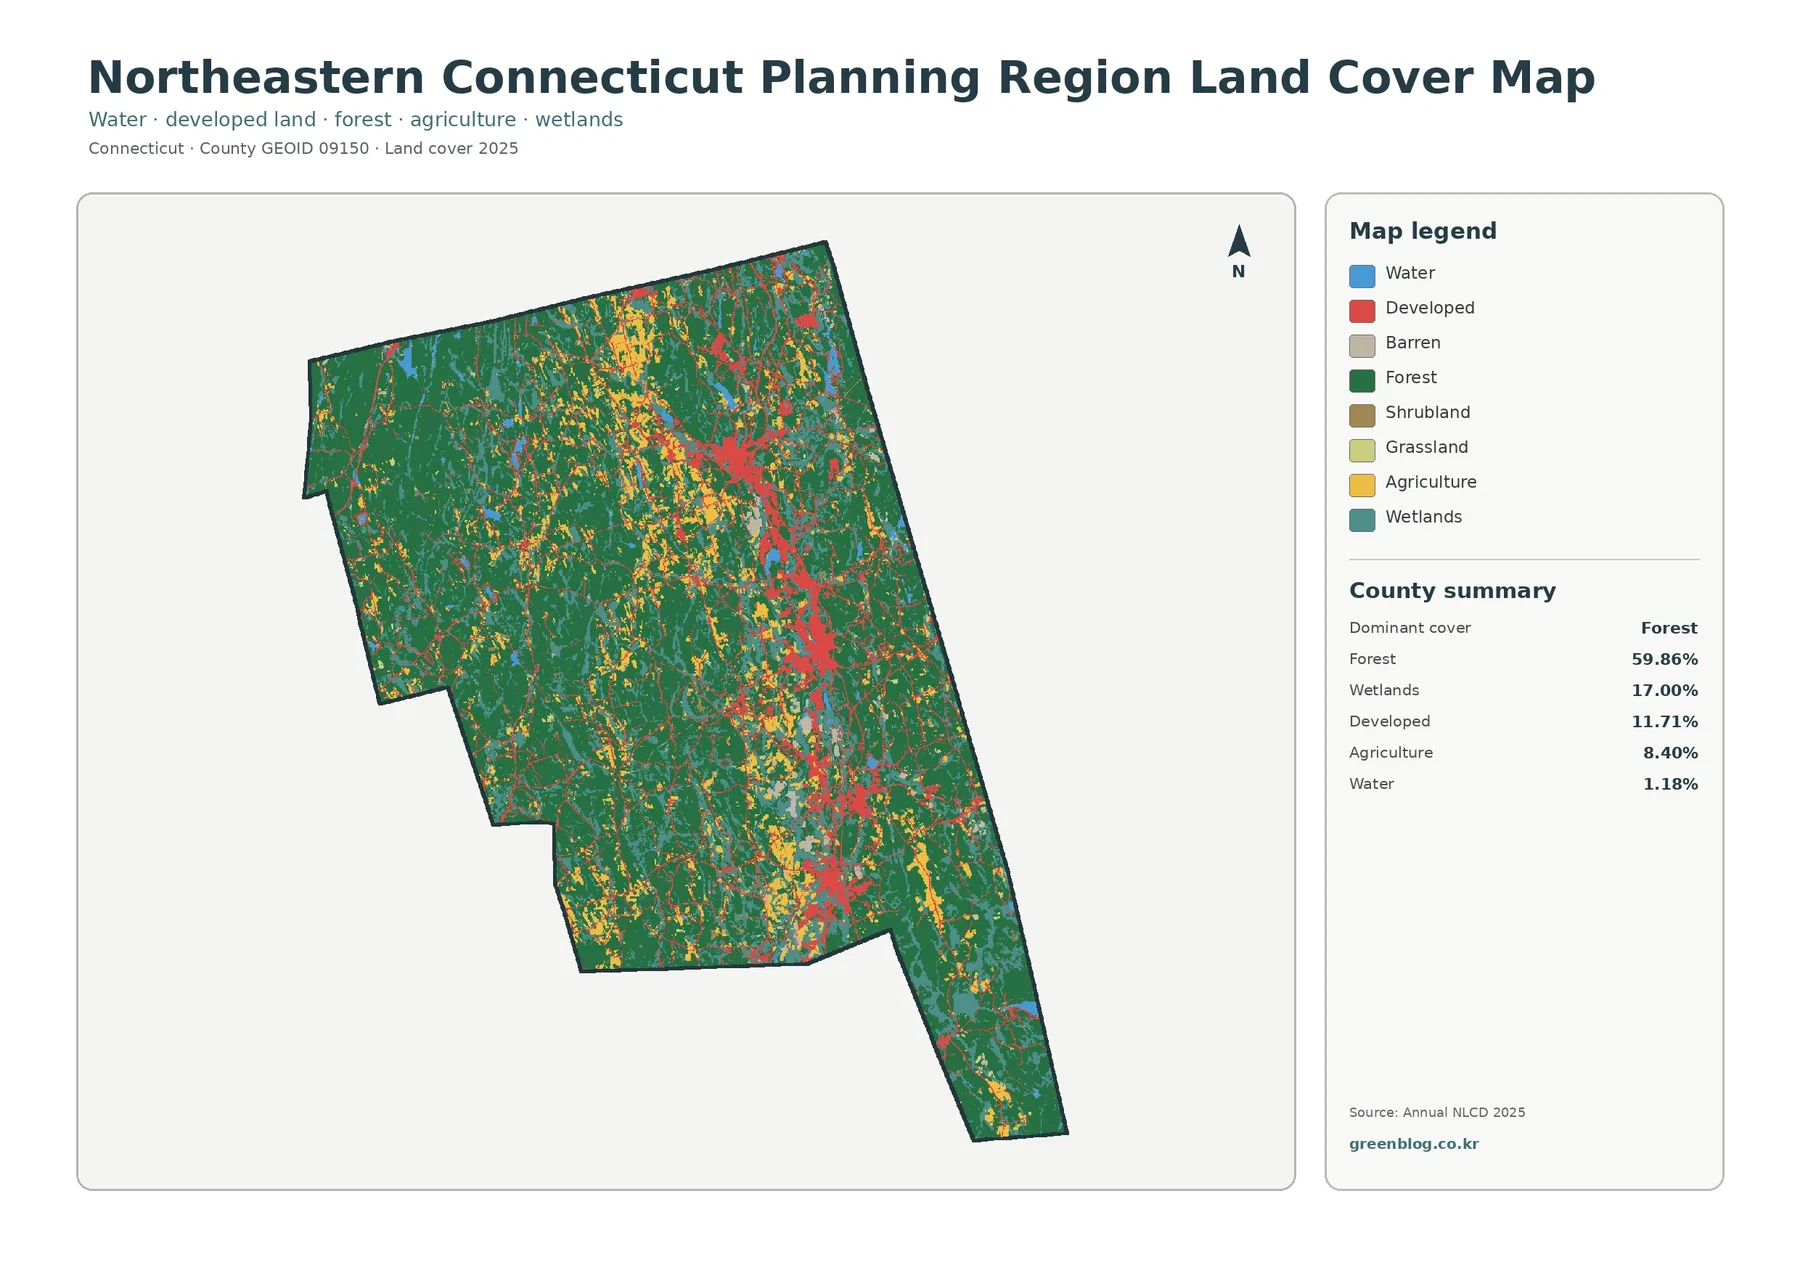The width and height of the screenshot is (1800, 1273).
Task: Click the 17.00% Wetlands value
Action: [x=1665, y=691]
